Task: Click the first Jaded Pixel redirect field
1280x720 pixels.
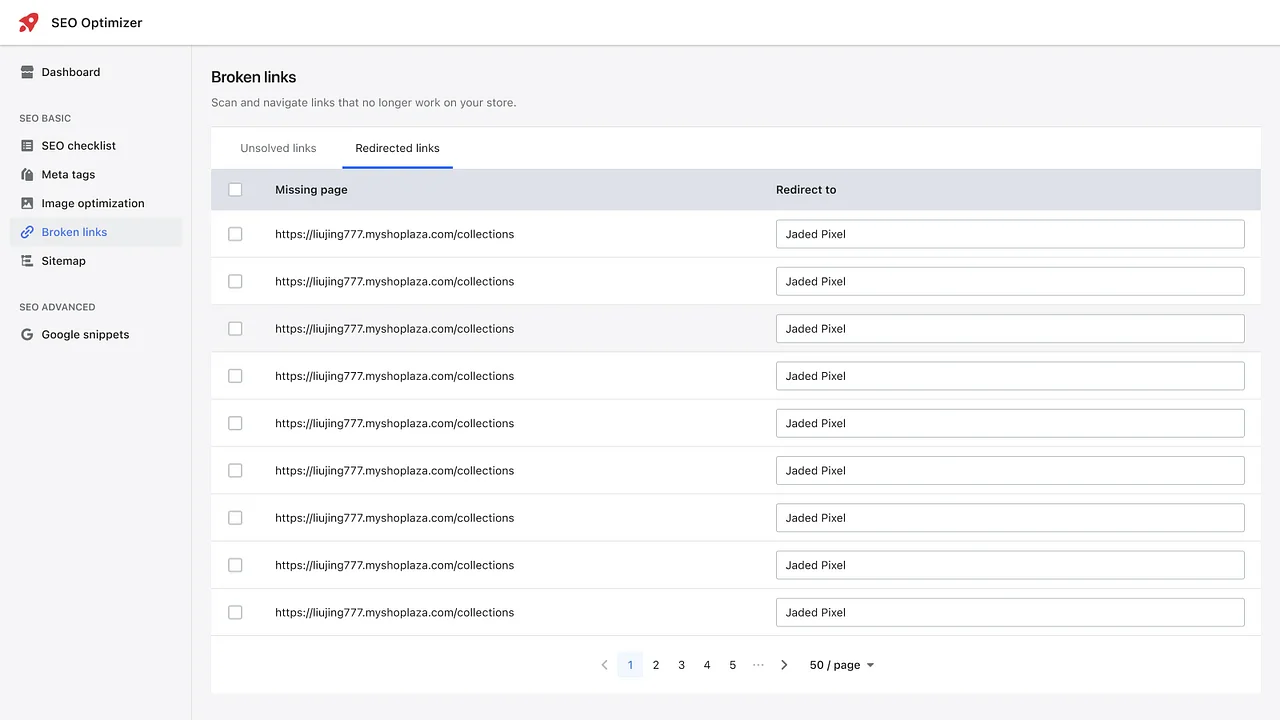Action: click(x=1010, y=234)
